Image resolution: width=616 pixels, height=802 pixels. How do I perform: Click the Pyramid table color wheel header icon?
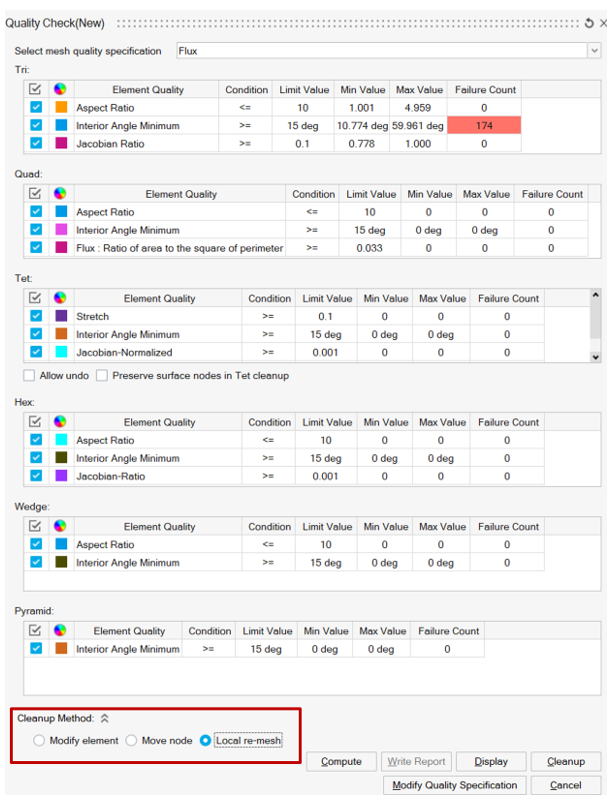60,631
